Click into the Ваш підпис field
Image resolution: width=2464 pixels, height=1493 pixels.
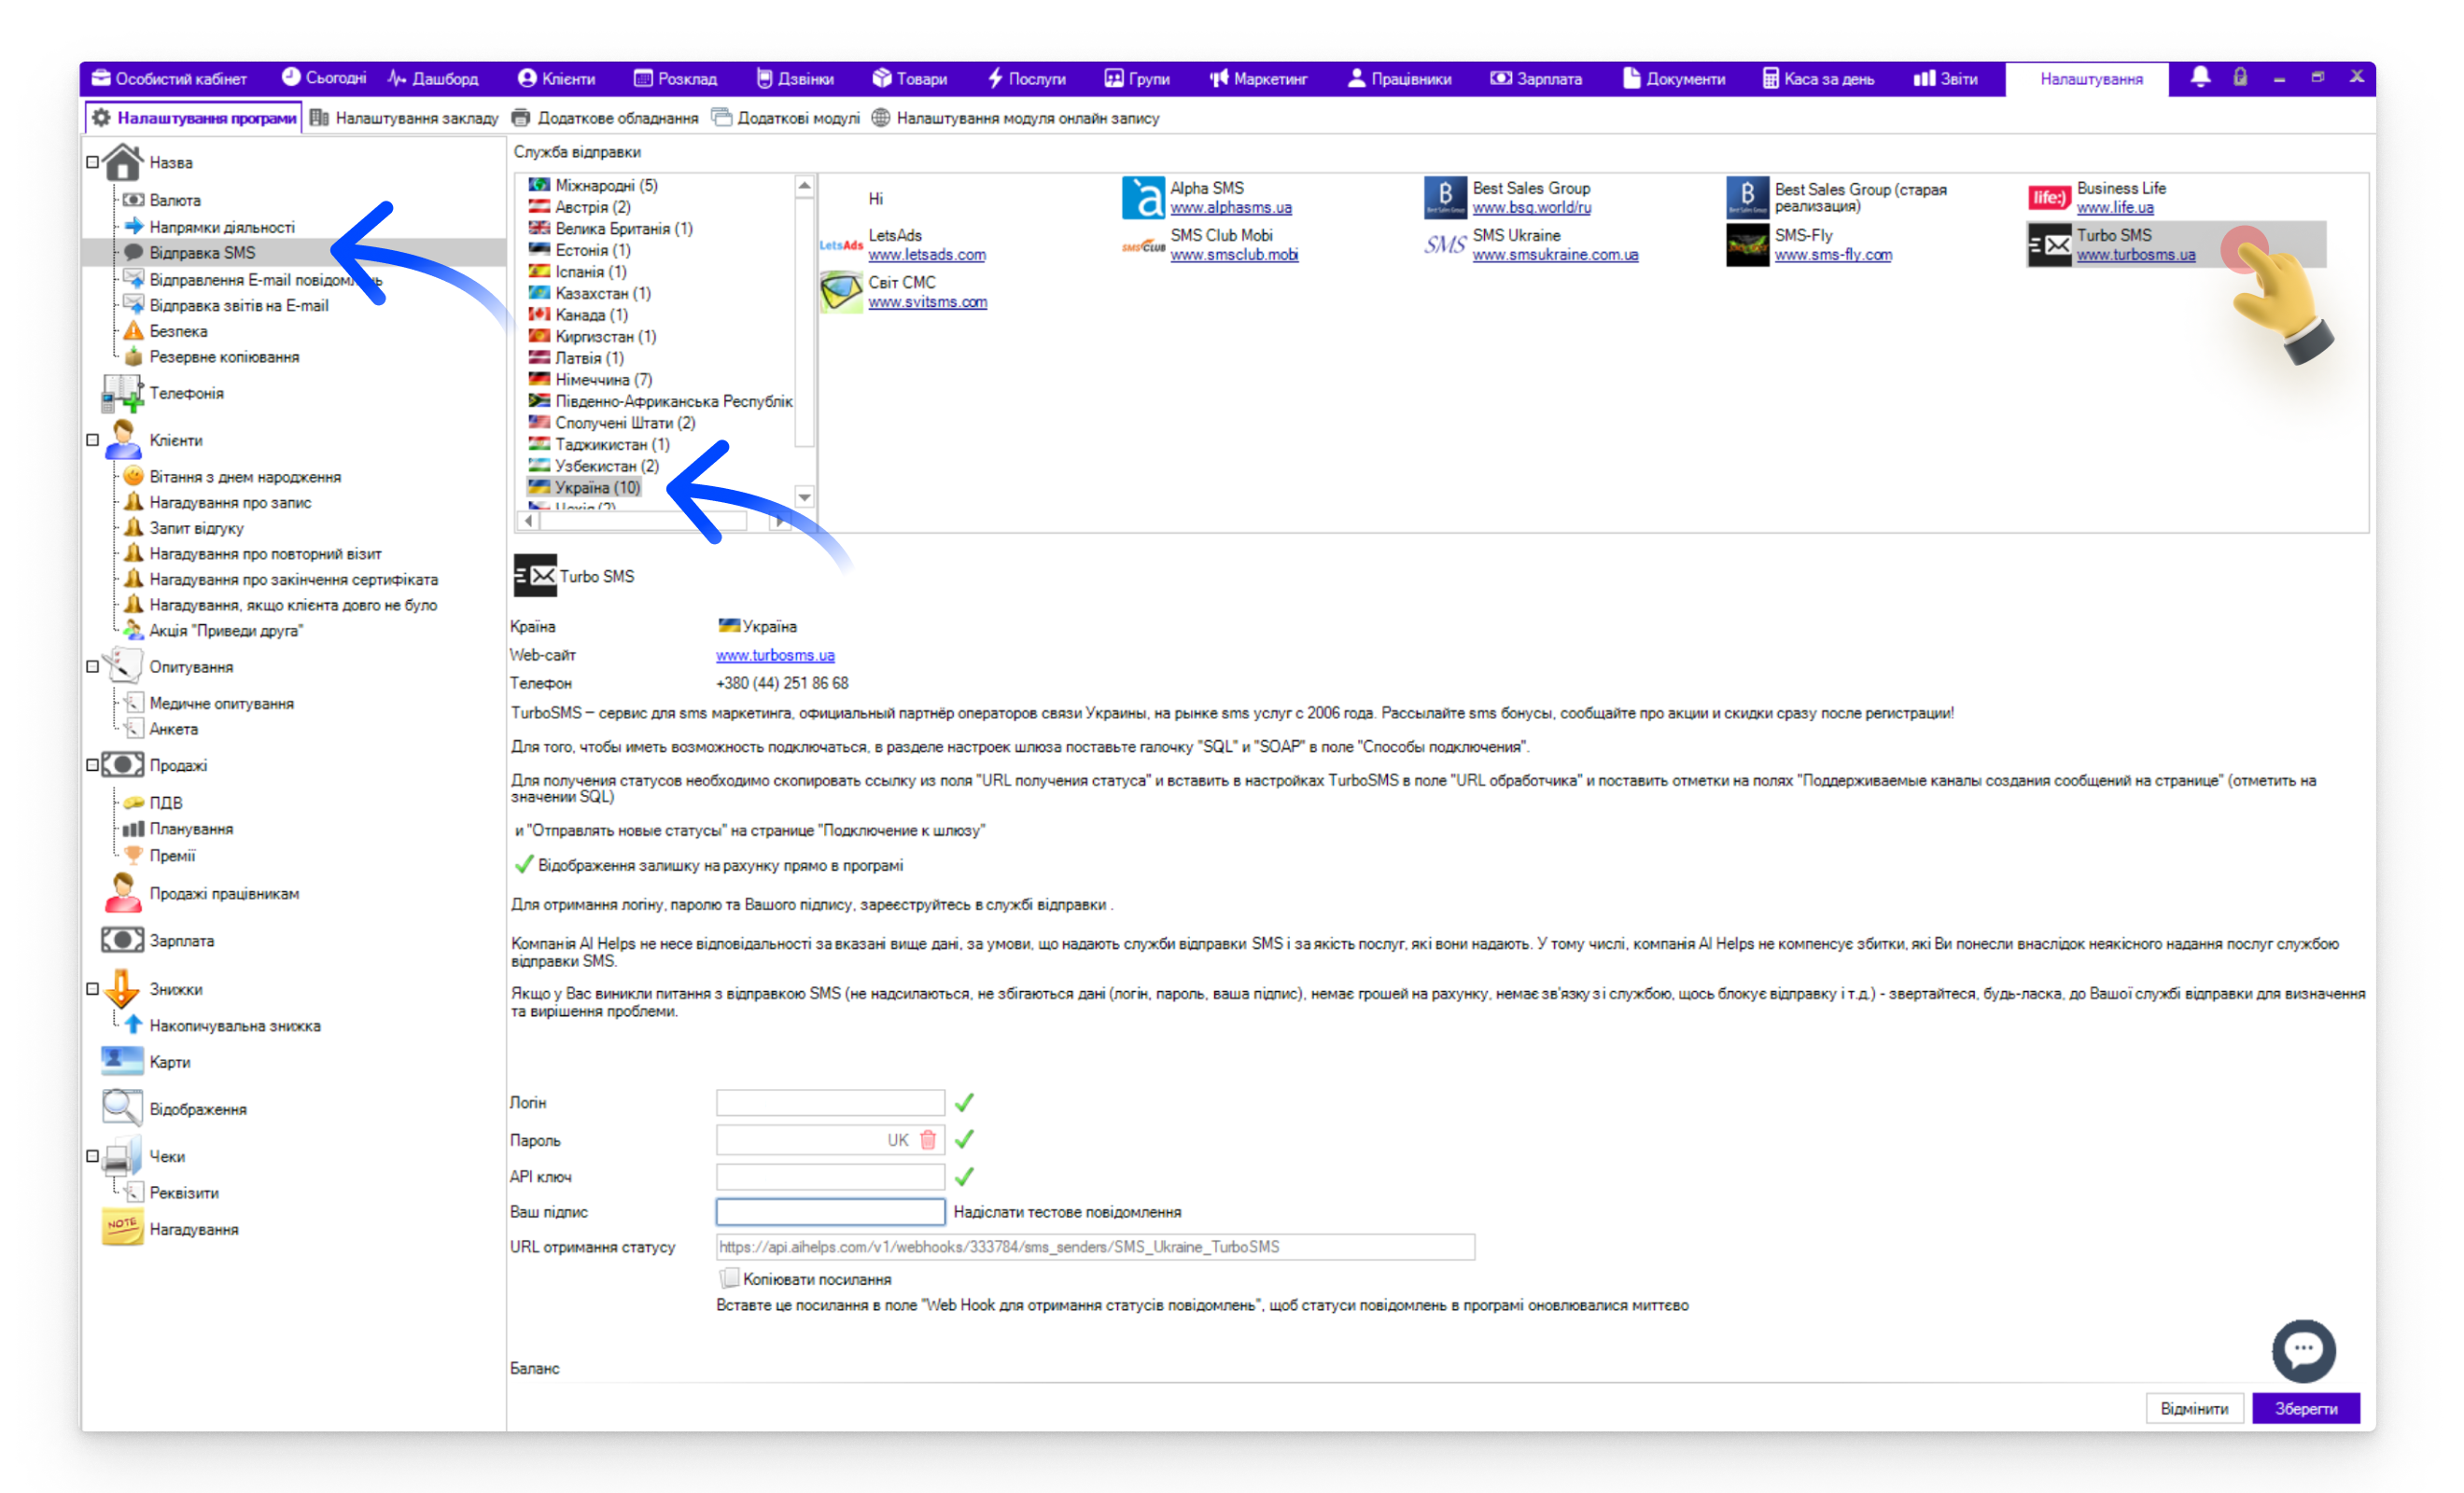[830, 1212]
